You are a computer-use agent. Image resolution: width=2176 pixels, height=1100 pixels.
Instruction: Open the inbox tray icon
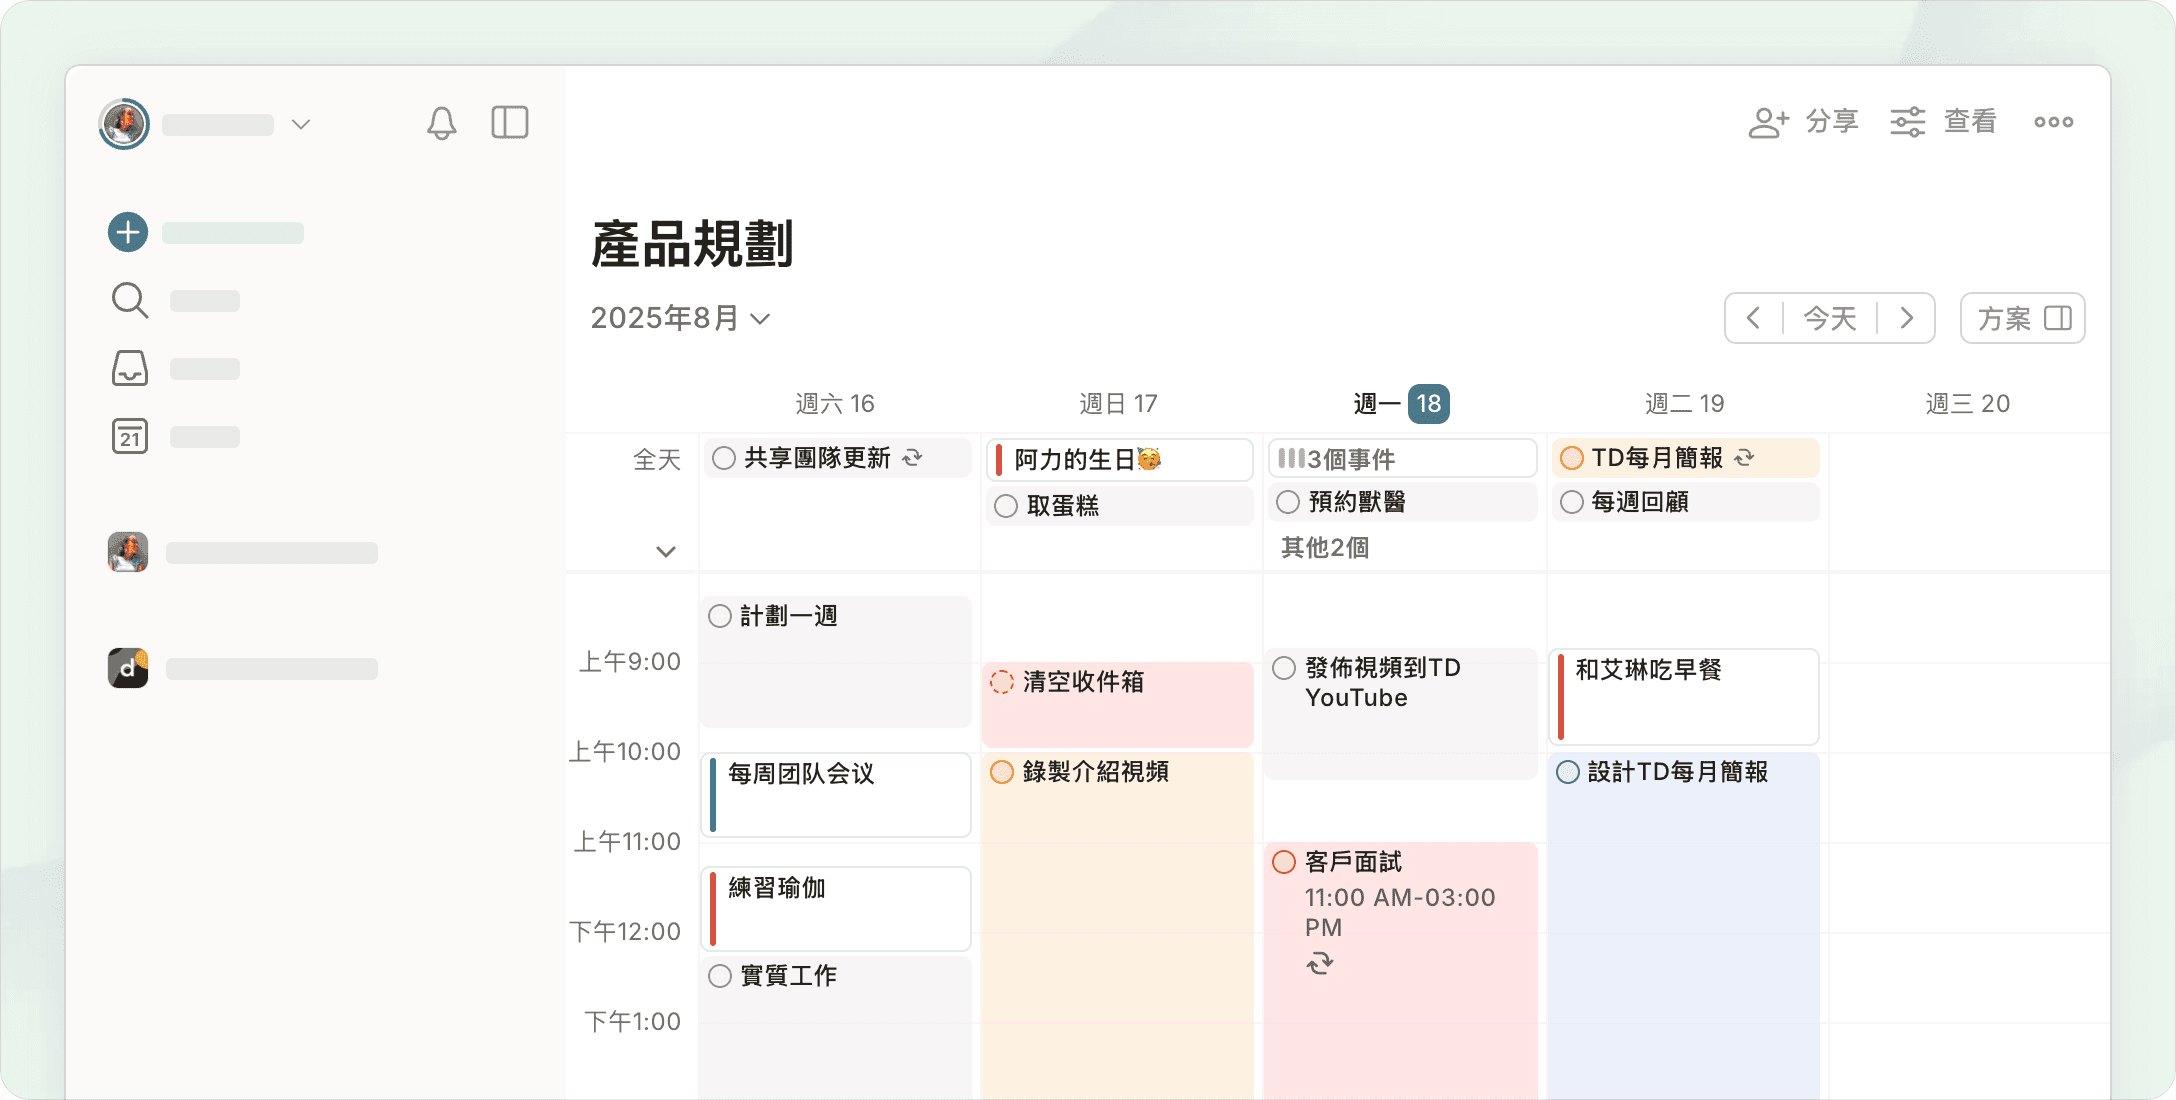(x=129, y=368)
